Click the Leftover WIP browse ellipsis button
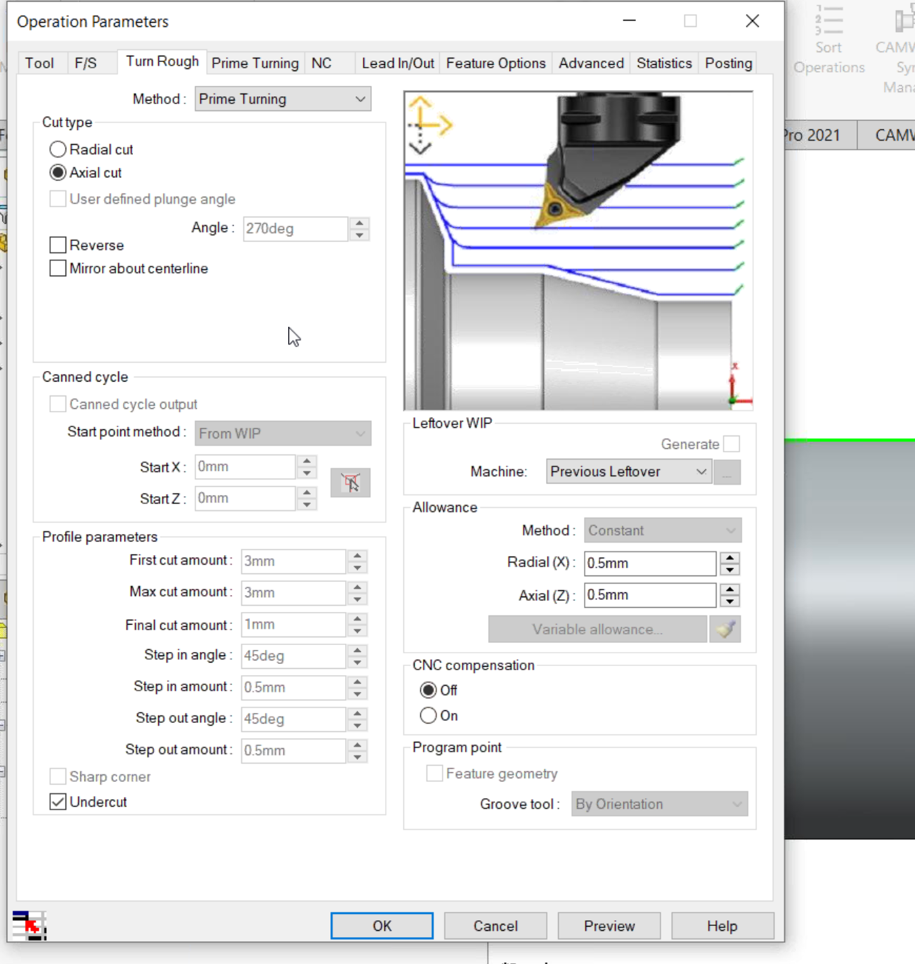915x964 pixels. (727, 472)
